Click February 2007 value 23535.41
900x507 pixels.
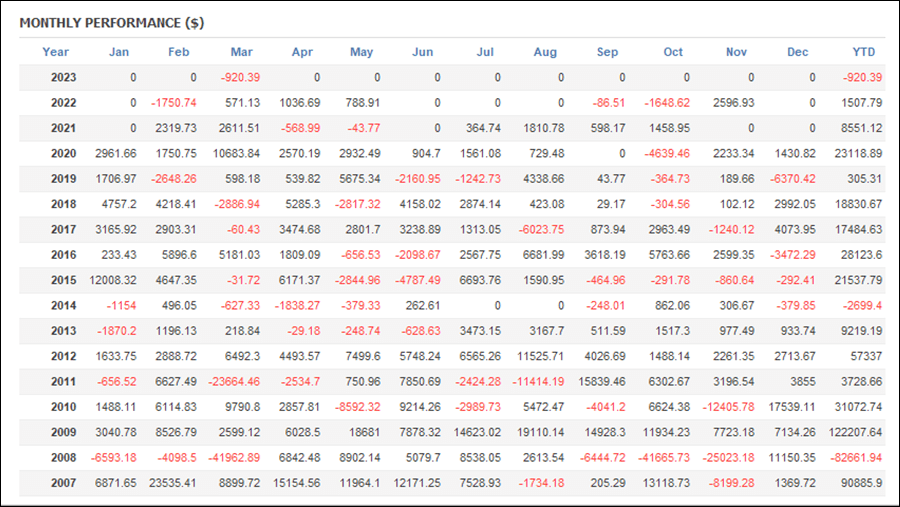(173, 483)
